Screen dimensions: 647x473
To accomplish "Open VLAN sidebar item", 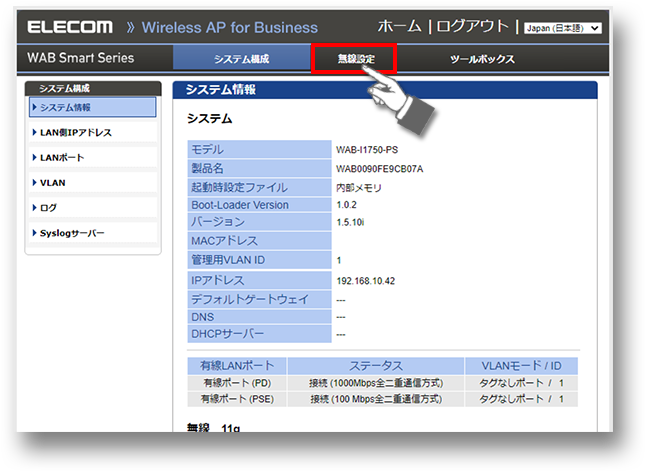I will click(93, 183).
